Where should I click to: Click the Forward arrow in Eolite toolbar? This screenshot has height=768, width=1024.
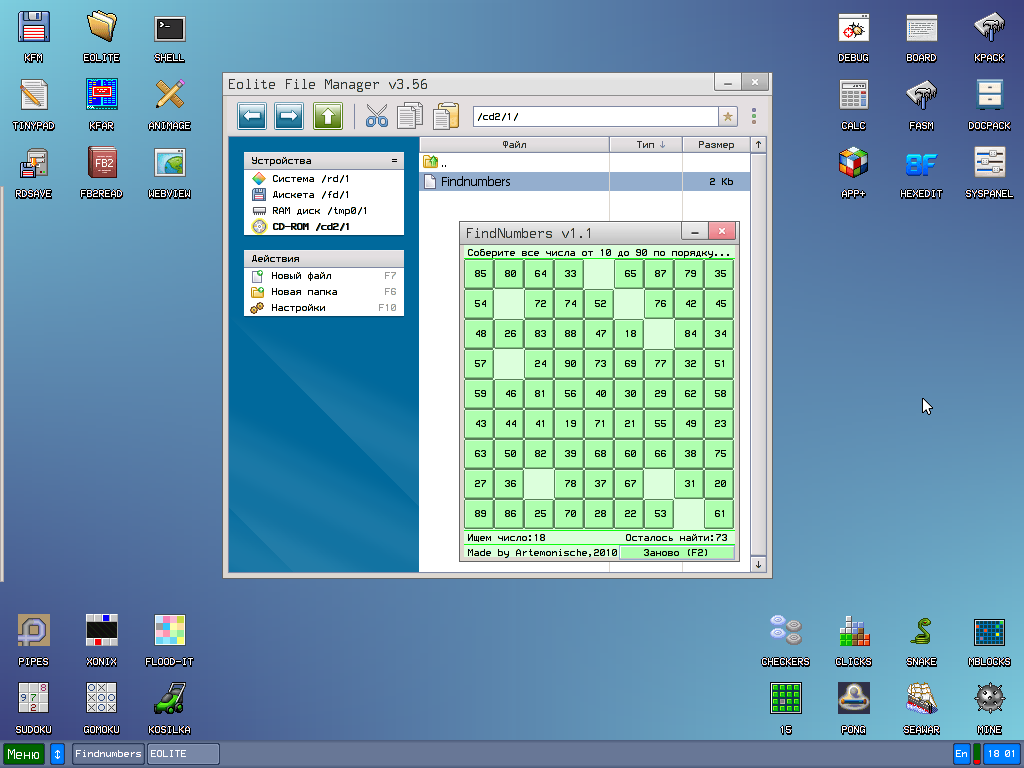click(x=289, y=116)
